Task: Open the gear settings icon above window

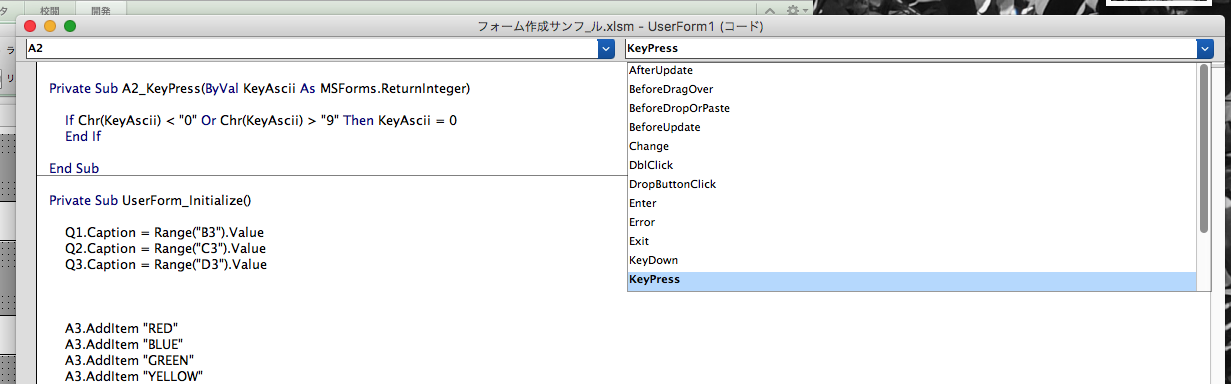Action: (792, 9)
